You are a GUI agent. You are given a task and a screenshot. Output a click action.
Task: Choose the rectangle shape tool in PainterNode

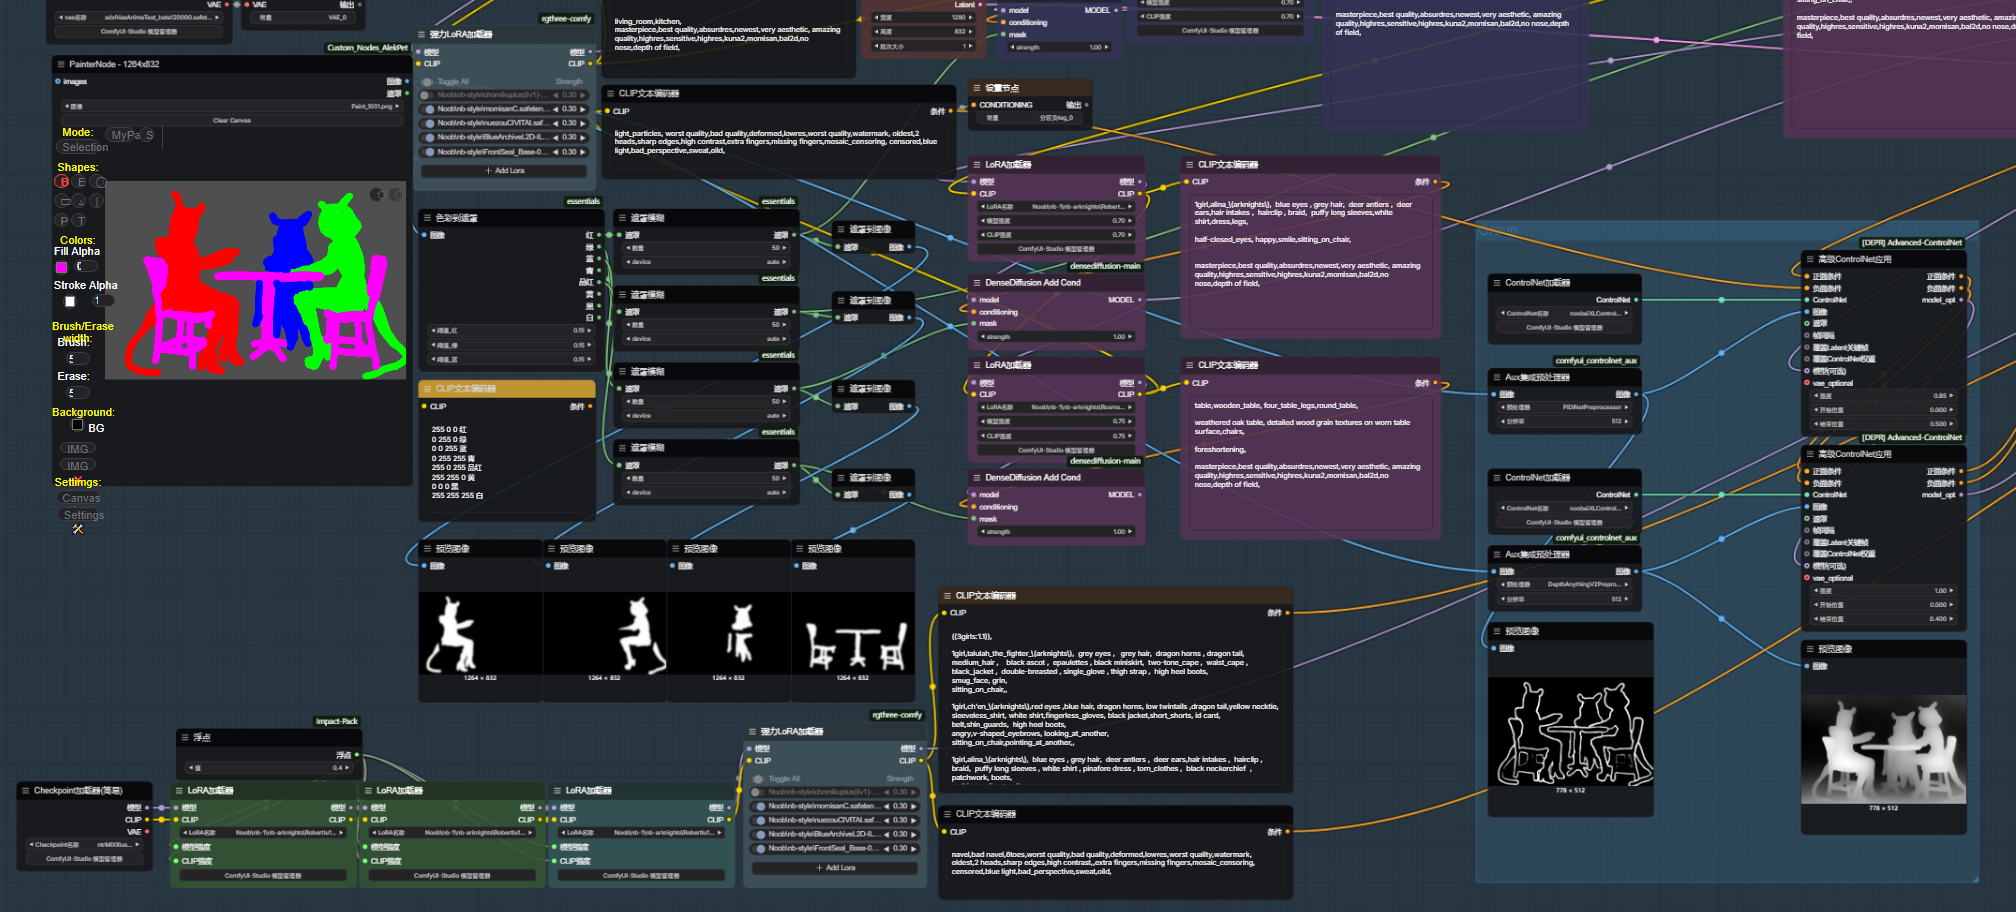pyautogui.click(x=64, y=201)
